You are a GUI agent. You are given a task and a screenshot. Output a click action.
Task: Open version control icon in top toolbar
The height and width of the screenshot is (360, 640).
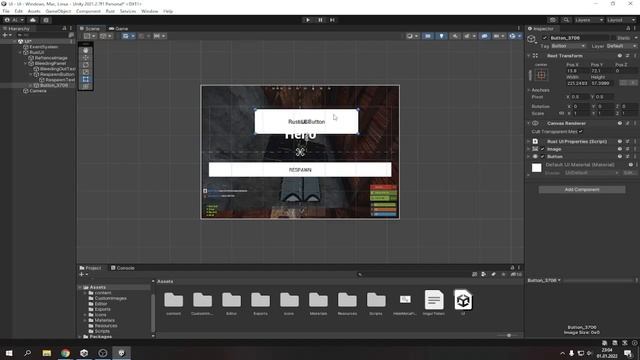click(46, 20)
